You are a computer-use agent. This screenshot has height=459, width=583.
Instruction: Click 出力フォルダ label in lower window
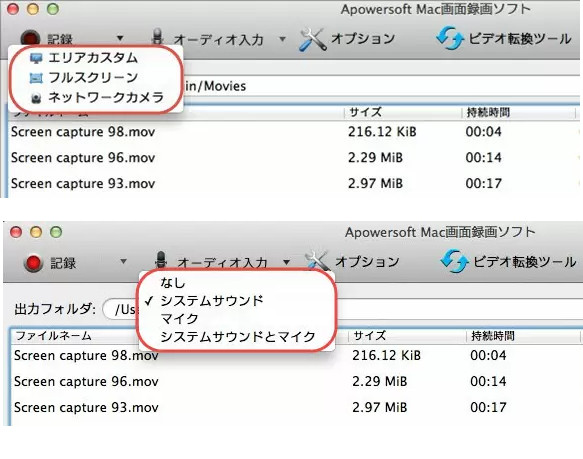[x=55, y=309]
